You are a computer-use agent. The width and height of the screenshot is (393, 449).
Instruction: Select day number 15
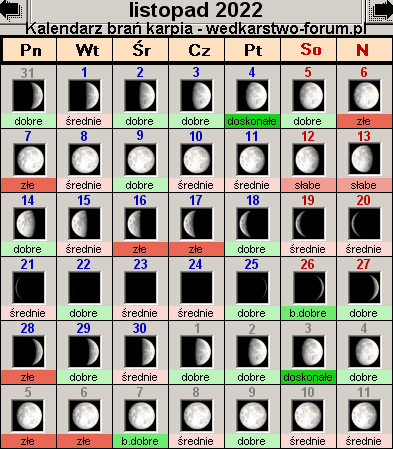(84, 200)
